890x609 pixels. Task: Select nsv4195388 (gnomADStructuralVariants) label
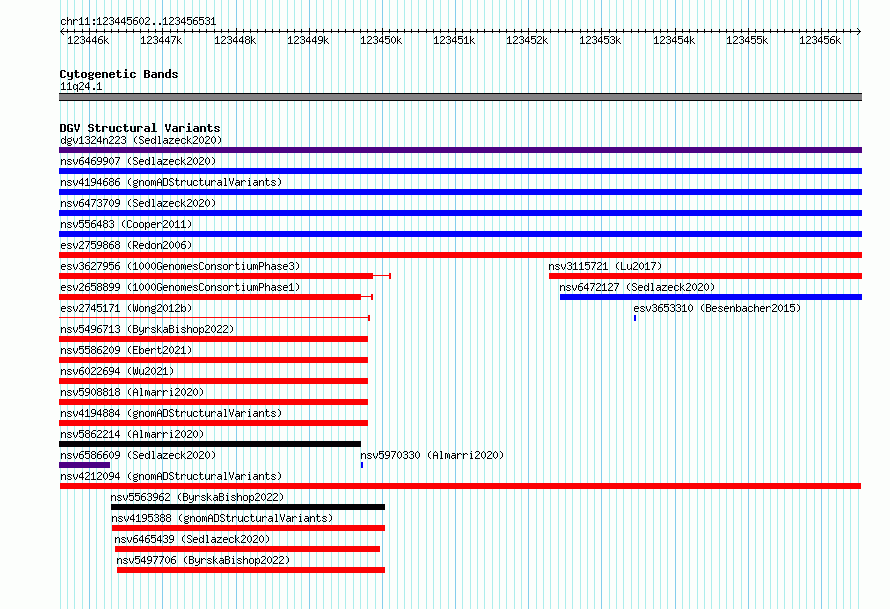point(222,518)
